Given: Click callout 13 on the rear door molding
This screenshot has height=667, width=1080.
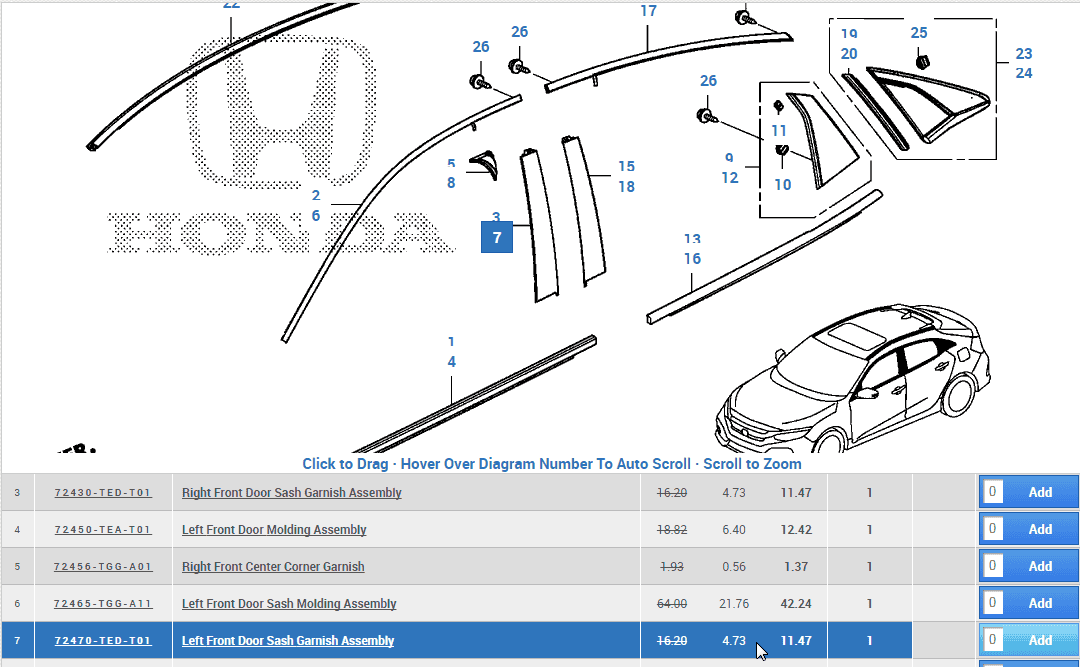Looking at the screenshot, I should tap(691, 239).
